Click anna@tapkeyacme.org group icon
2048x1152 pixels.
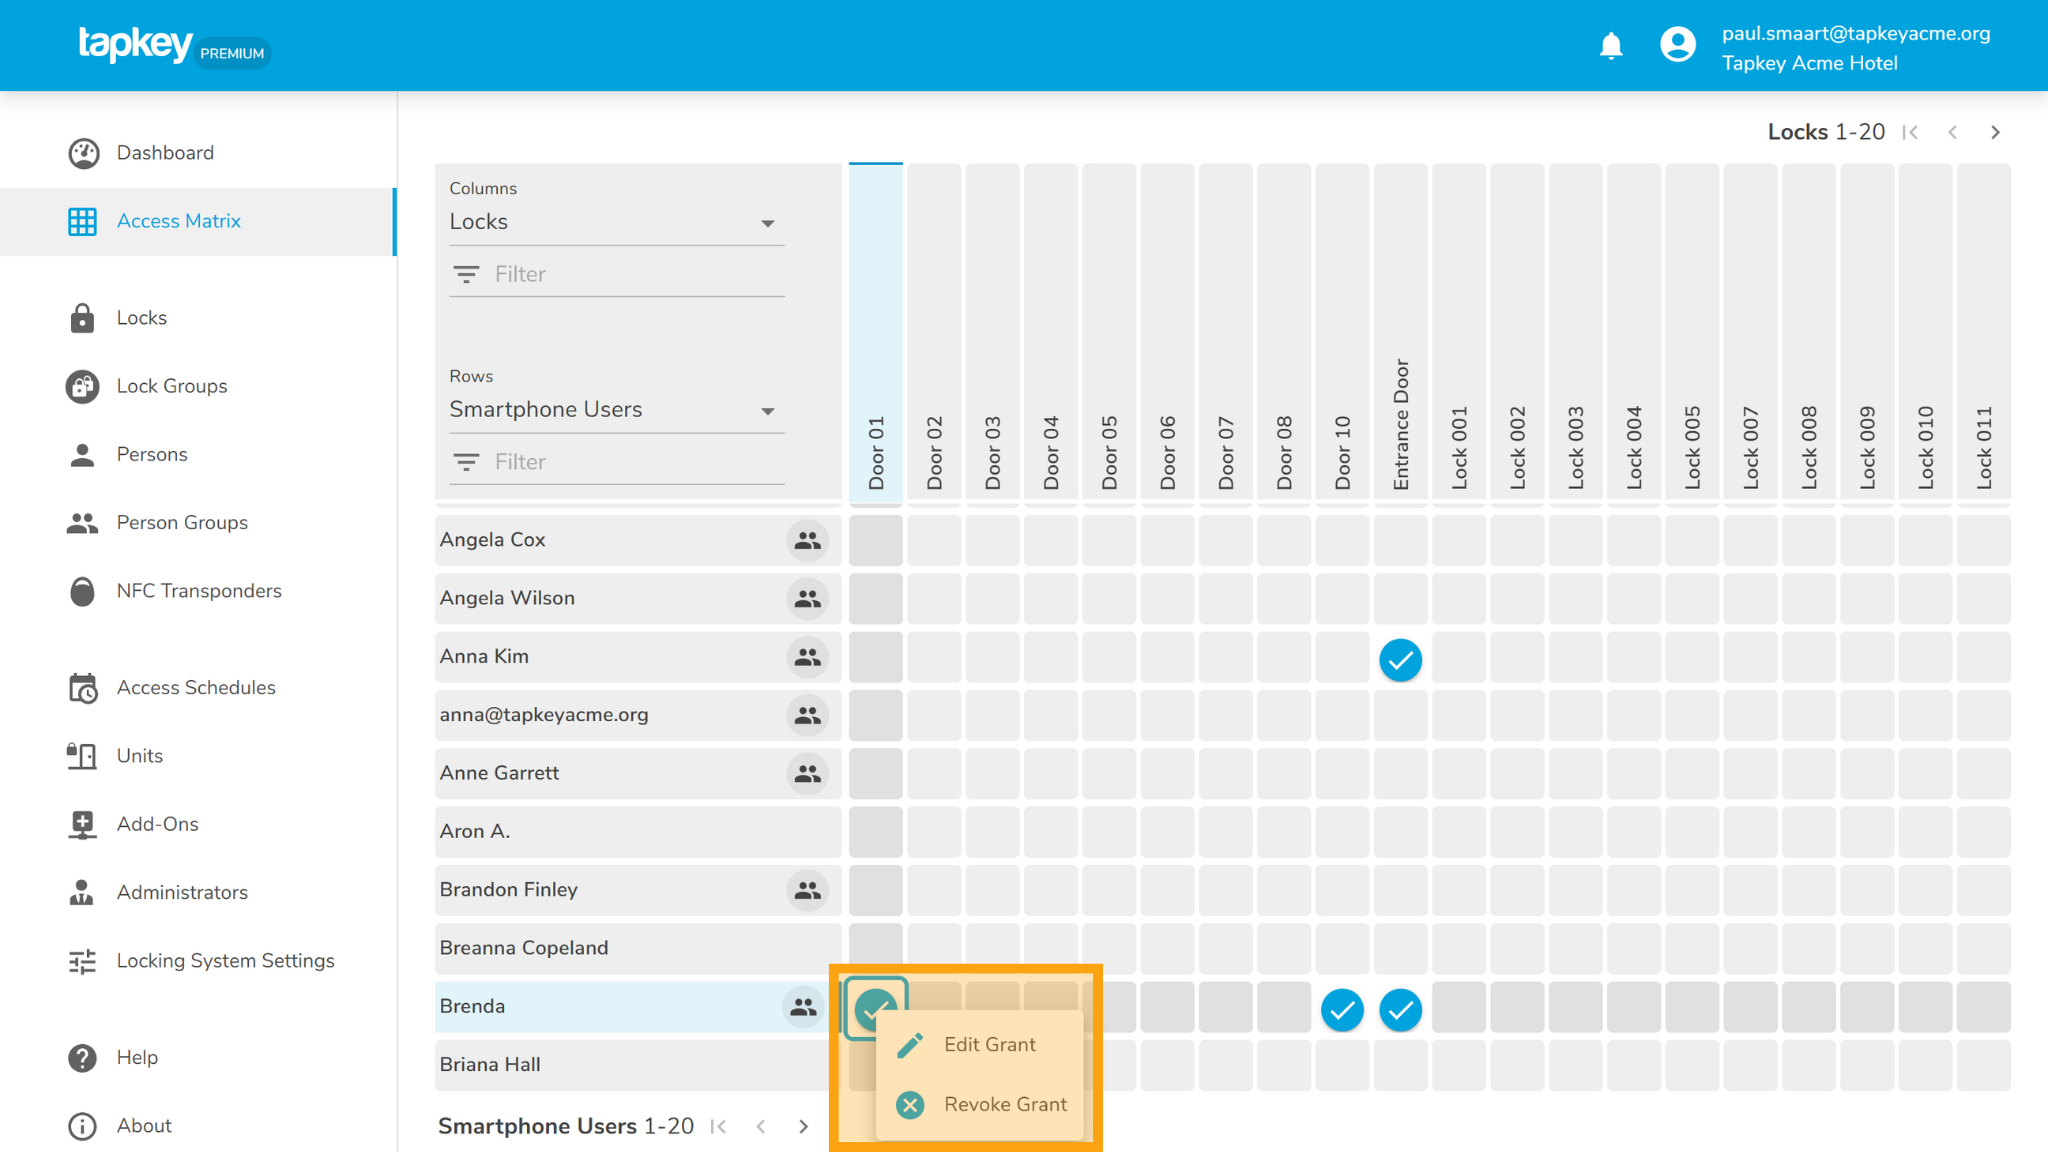coord(807,715)
